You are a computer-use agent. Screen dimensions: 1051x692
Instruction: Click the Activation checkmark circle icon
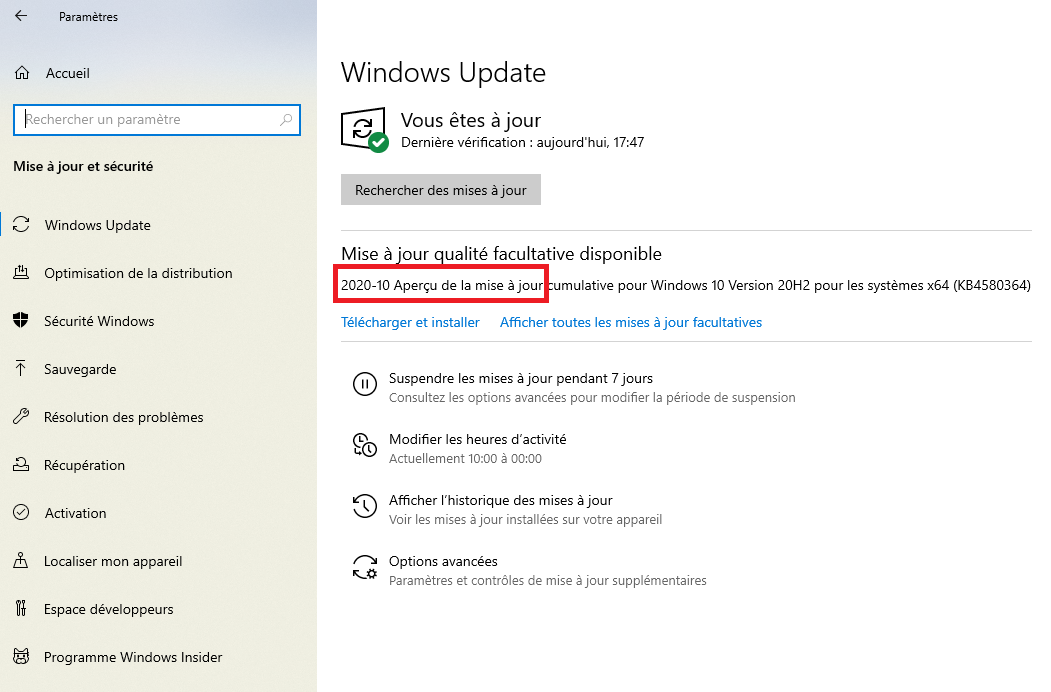click(21, 512)
